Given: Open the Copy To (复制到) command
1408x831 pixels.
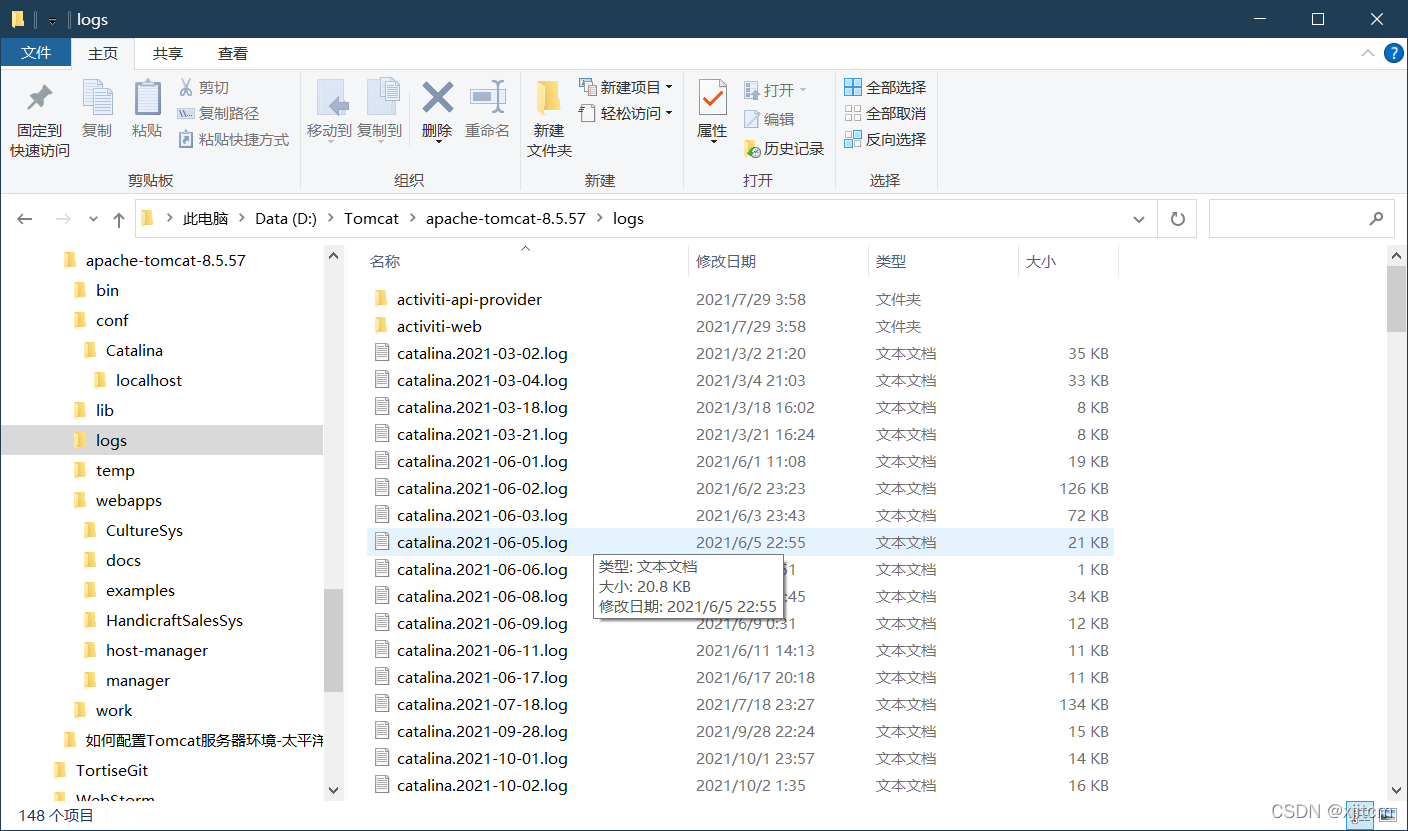Looking at the screenshot, I should (379, 109).
